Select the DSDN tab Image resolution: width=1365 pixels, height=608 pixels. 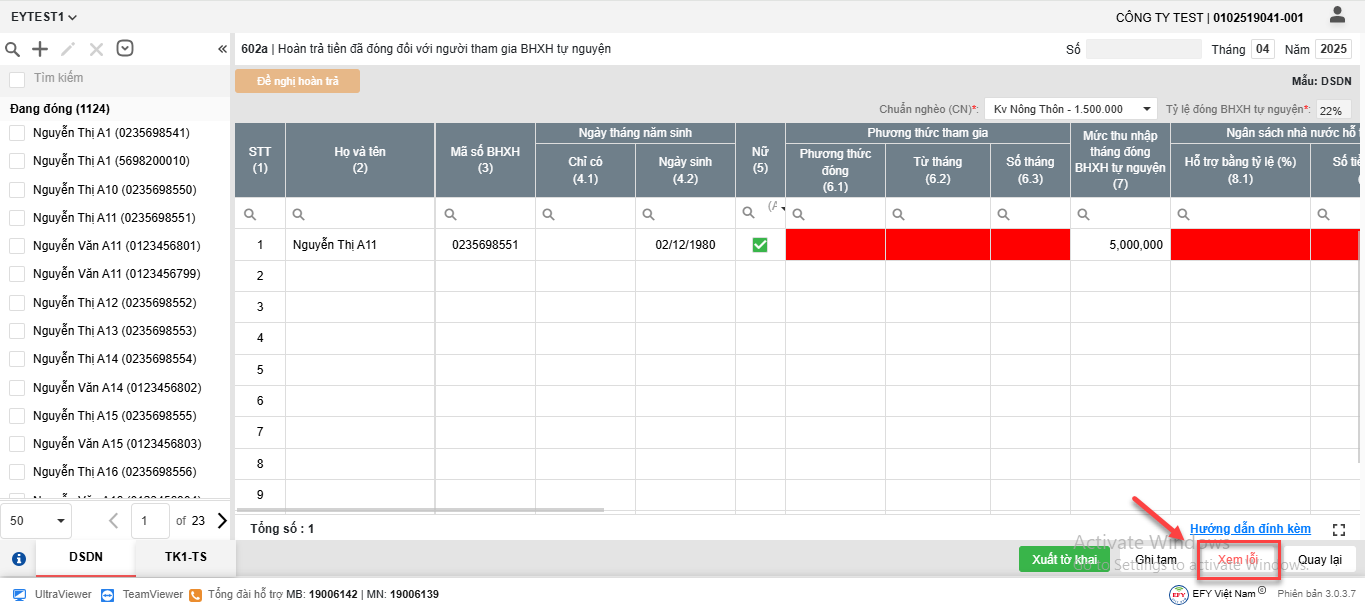[86, 558]
